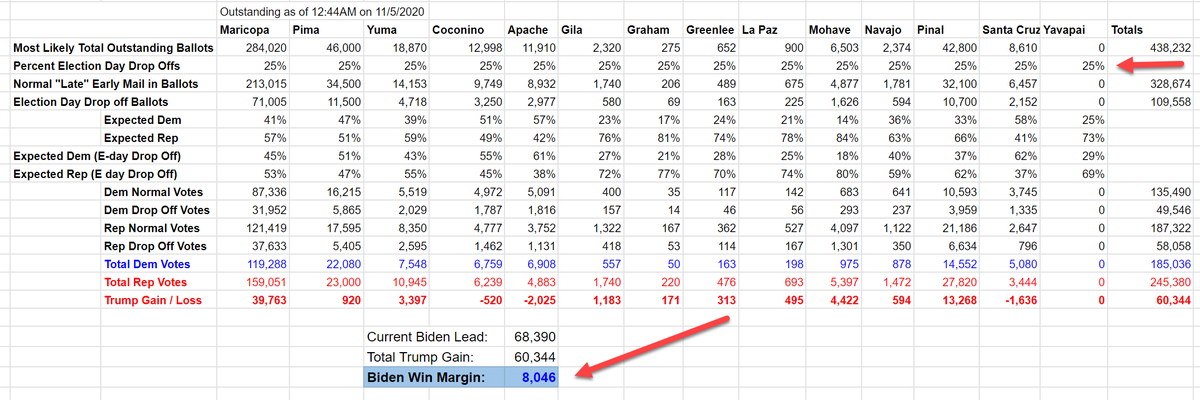Screen dimensions: 1200x400
Task: Click 'Rep Normal Votes' row label
Action: 153,228
